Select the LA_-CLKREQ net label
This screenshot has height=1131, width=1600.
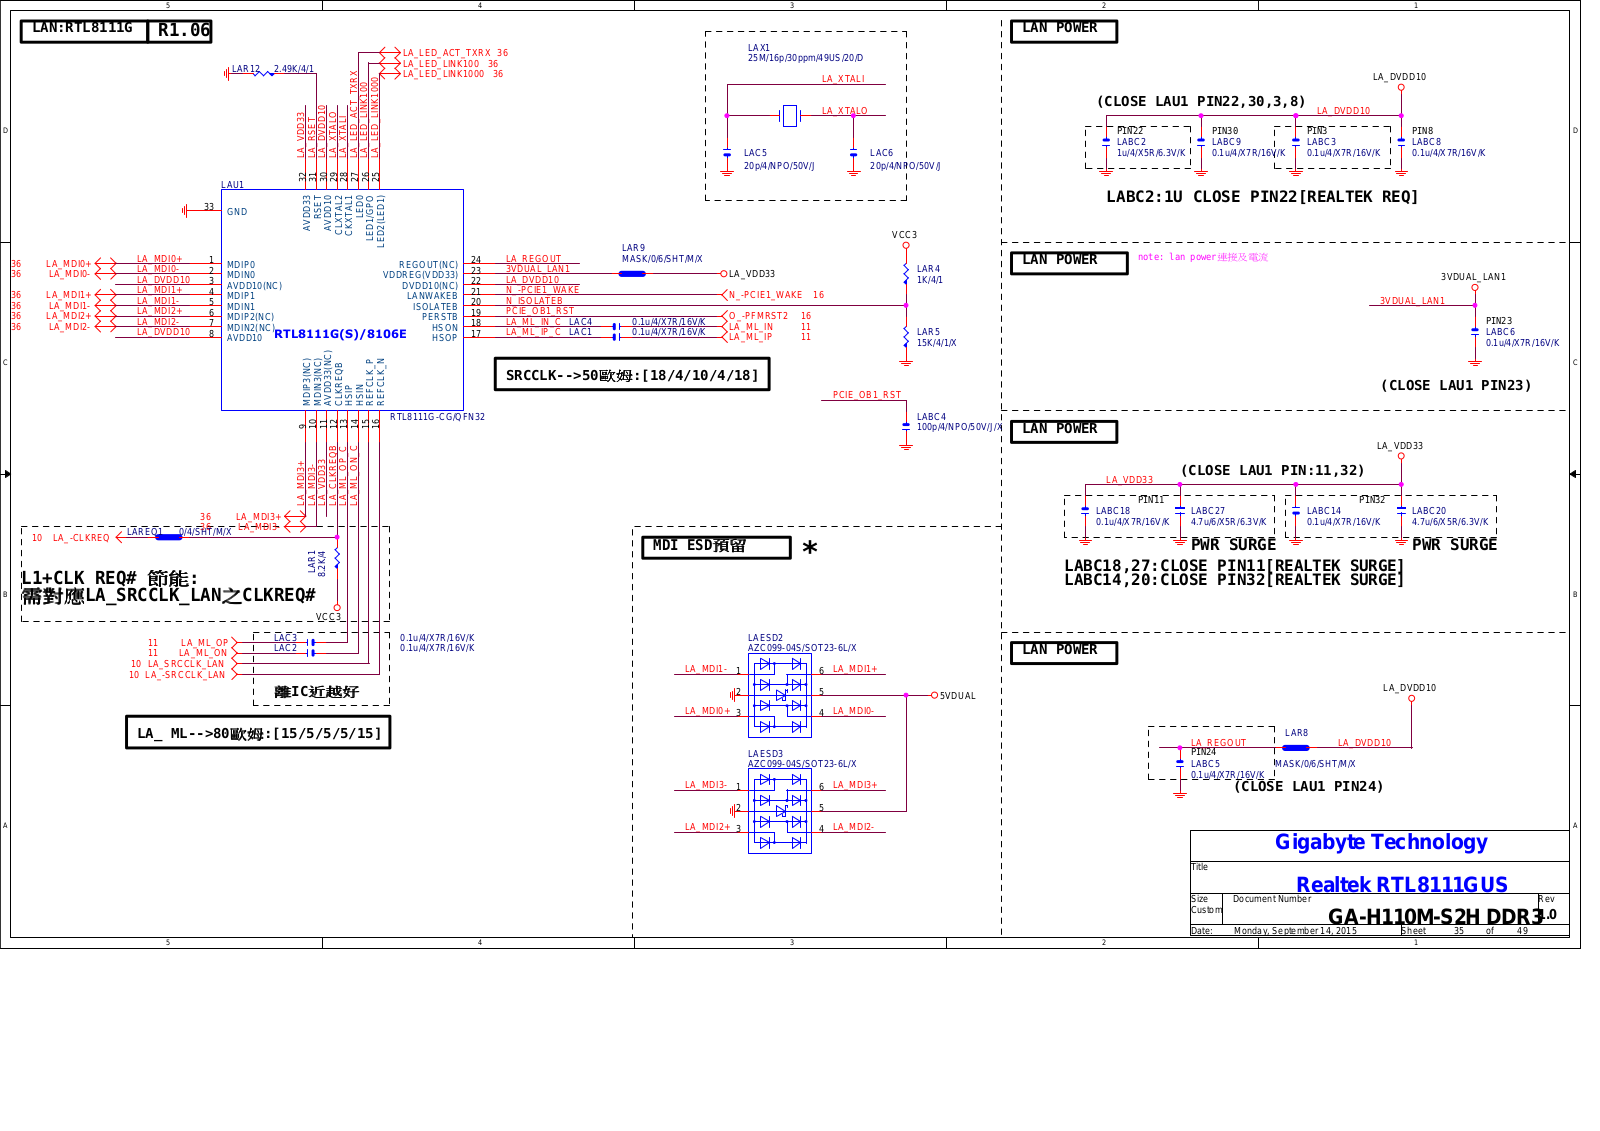click(x=81, y=538)
